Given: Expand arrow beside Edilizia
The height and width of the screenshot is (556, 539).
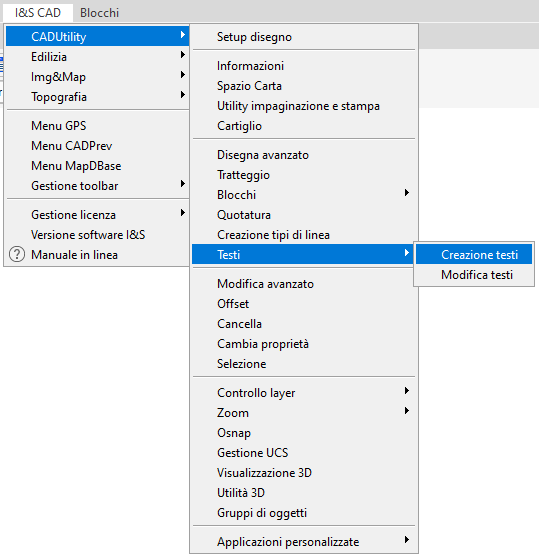Looking at the screenshot, I should coord(183,54).
